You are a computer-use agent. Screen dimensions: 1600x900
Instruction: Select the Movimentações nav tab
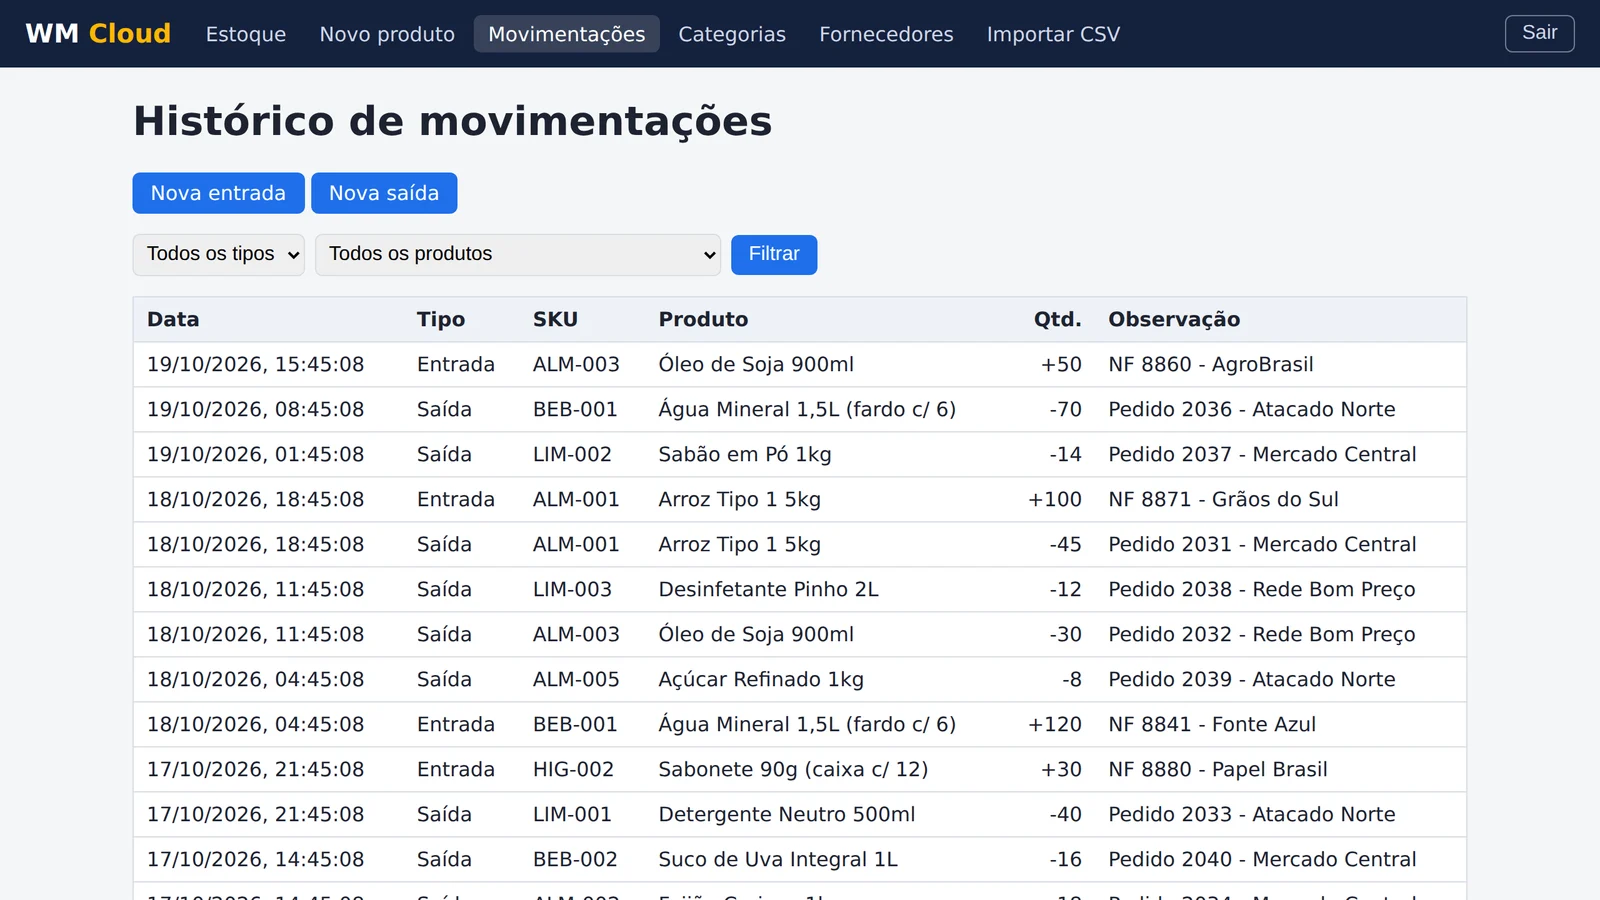(567, 34)
